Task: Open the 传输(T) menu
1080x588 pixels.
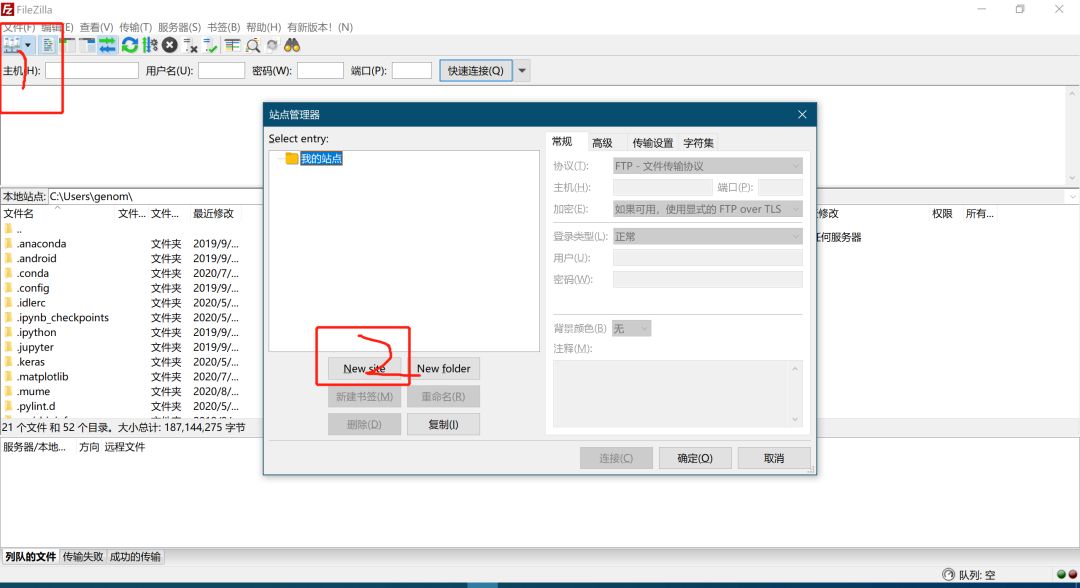Action: coord(135,27)
